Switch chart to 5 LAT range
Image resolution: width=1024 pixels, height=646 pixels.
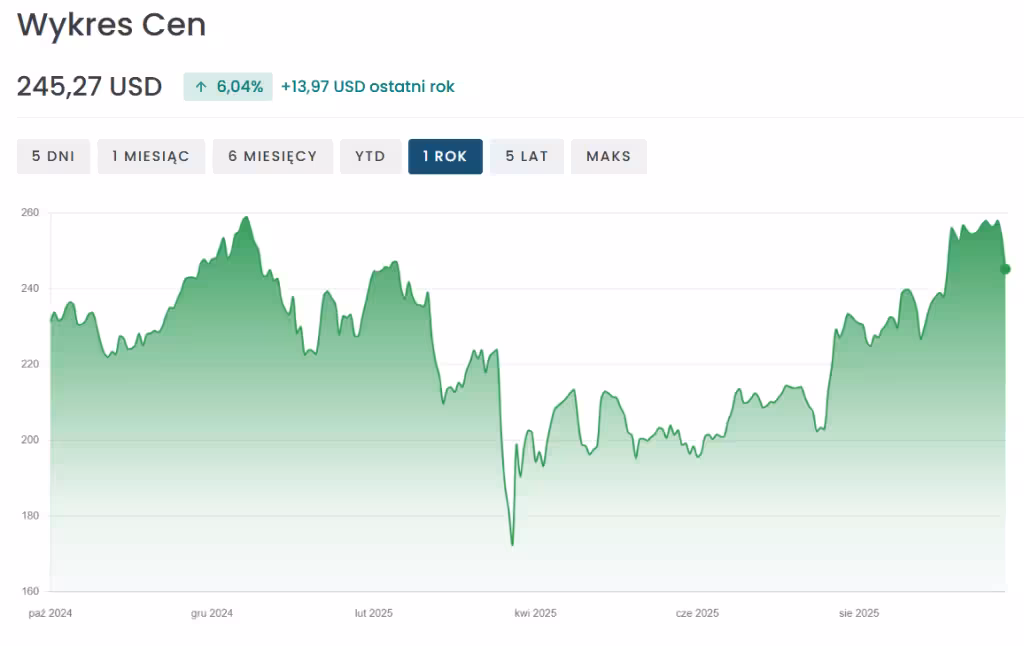coord(527,156)
